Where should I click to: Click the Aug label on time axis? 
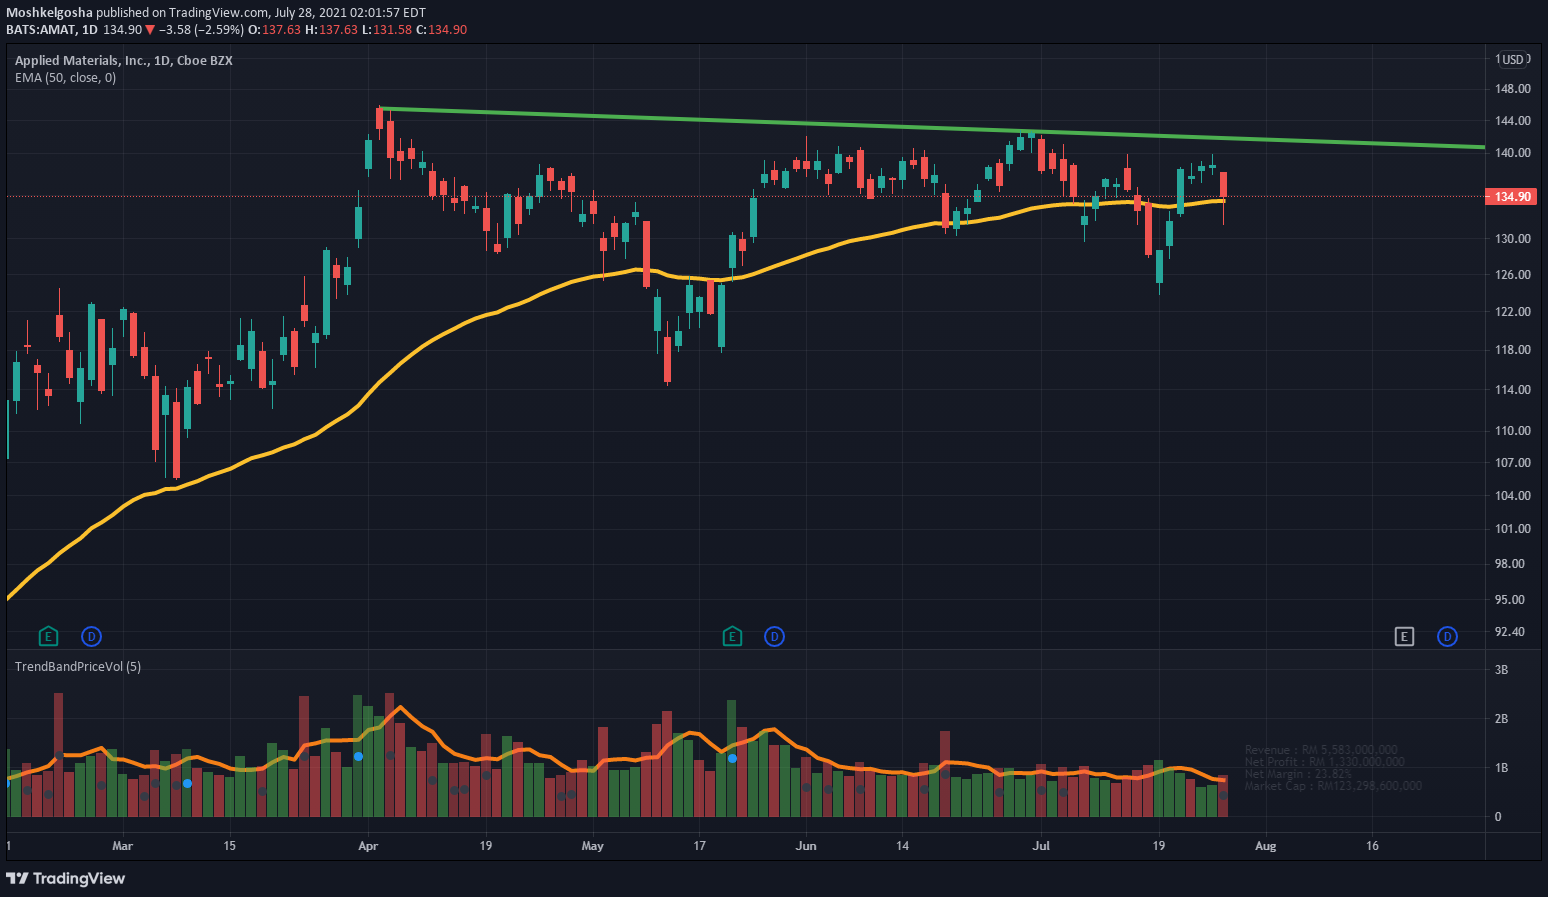pyautogui.click(x=1265, y=845)
